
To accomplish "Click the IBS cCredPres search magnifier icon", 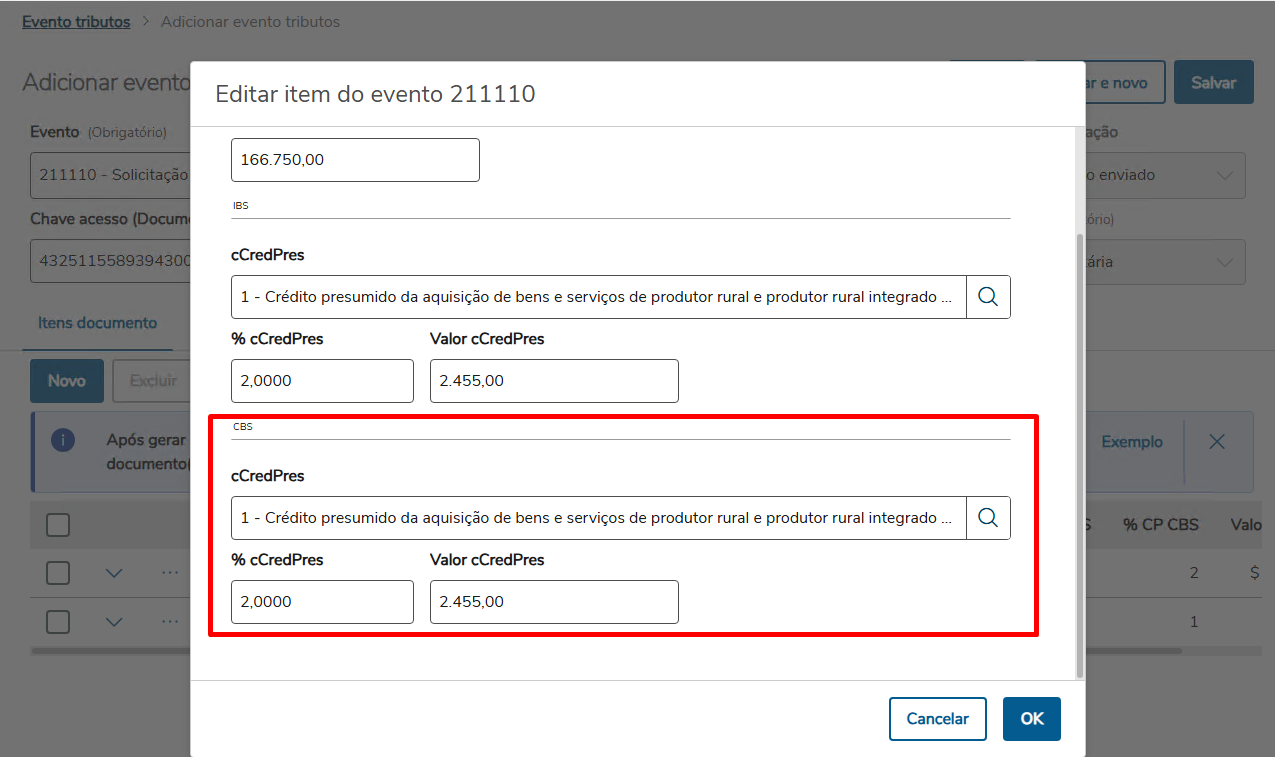I will pyautogui.click(x=988, y=297).
